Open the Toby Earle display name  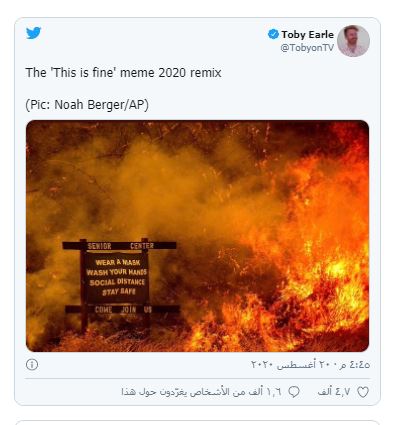pyautogui.click(x=307, y=34)
